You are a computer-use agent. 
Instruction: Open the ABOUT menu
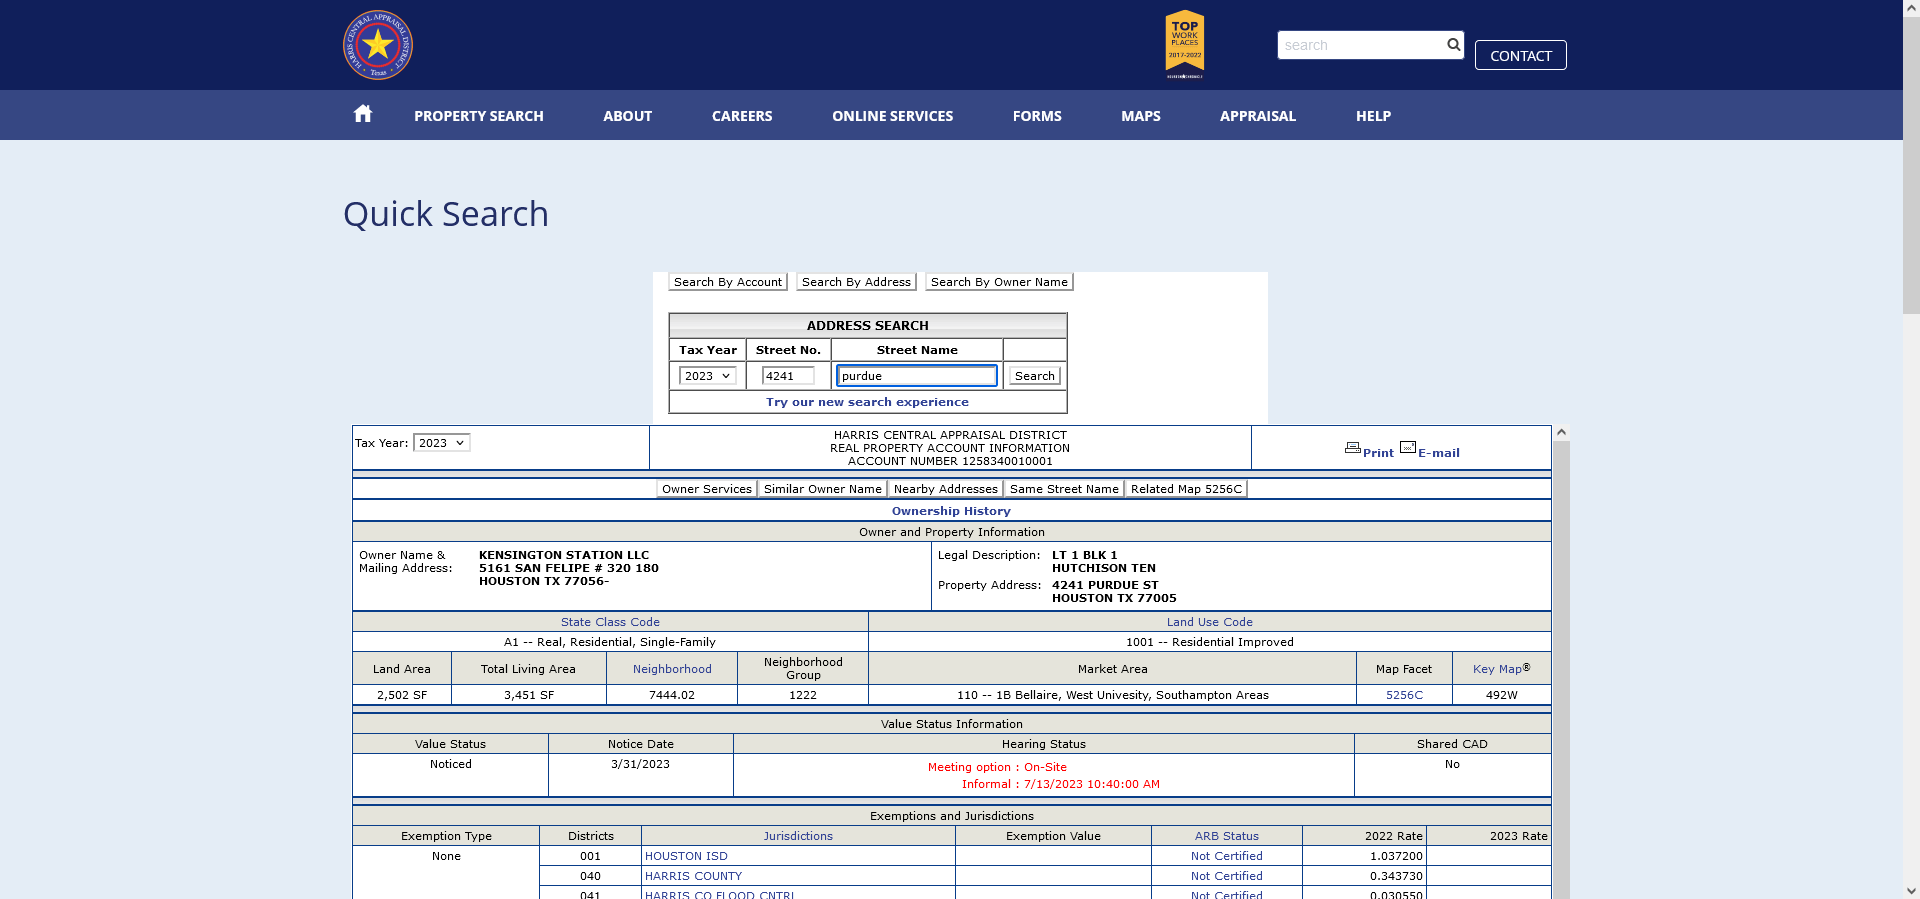628,116
